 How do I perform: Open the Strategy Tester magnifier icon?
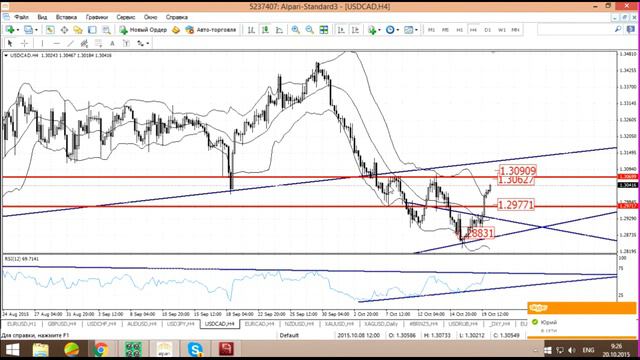click(106, 30)
